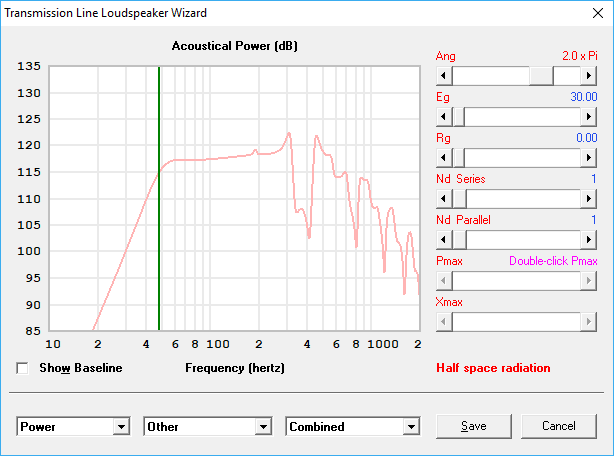Click the Pmax right arrow

[588, 281]
